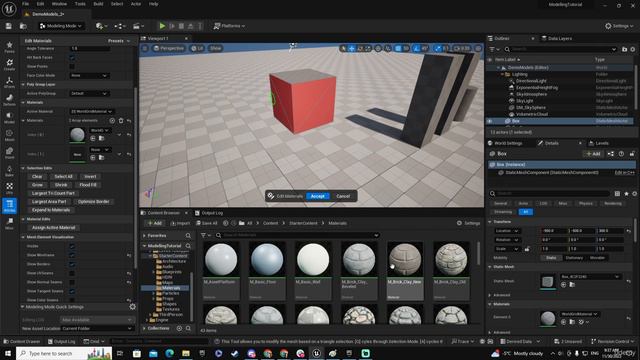Collapse Lighting folder in Outliner
Screen dimensions: 640x360
[x=502, y=74]
